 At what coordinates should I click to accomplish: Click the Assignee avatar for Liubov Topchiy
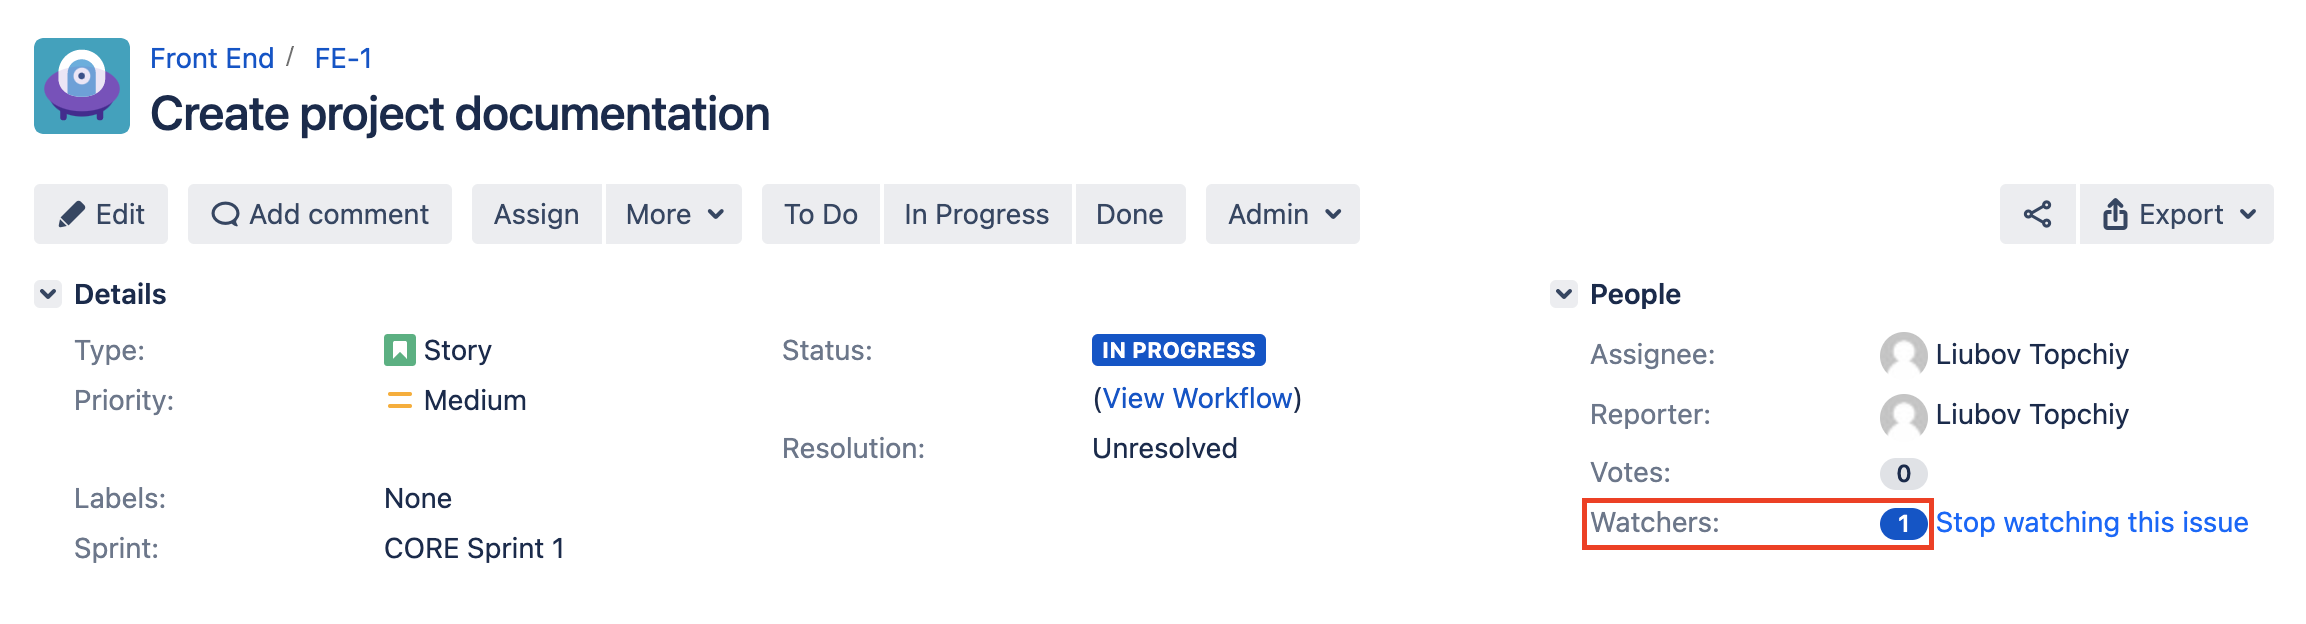pos(1904,354)
